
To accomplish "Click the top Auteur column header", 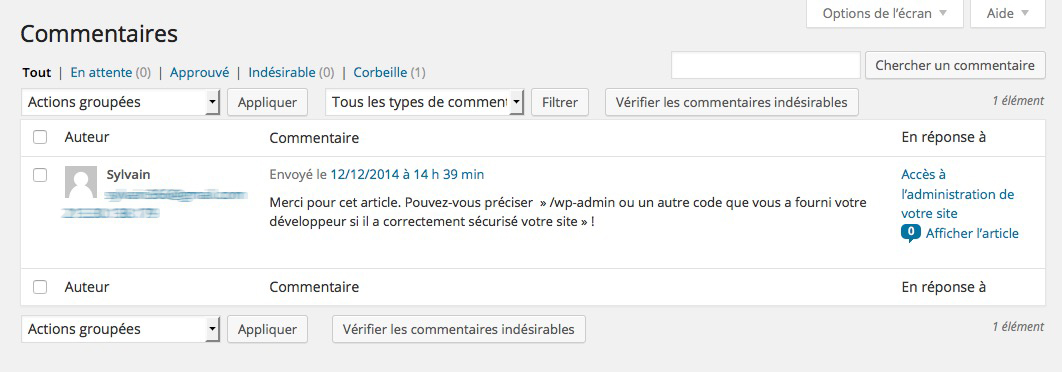I will tap(87, 137).
